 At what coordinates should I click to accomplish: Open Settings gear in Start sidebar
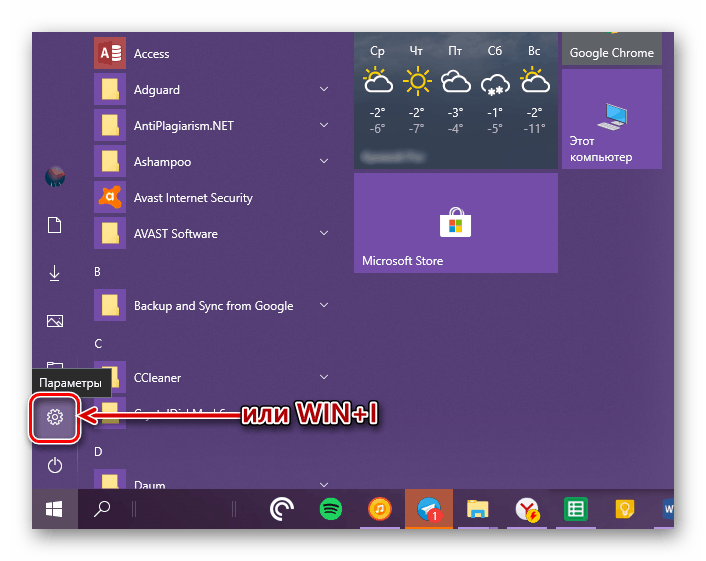point(55,417)
